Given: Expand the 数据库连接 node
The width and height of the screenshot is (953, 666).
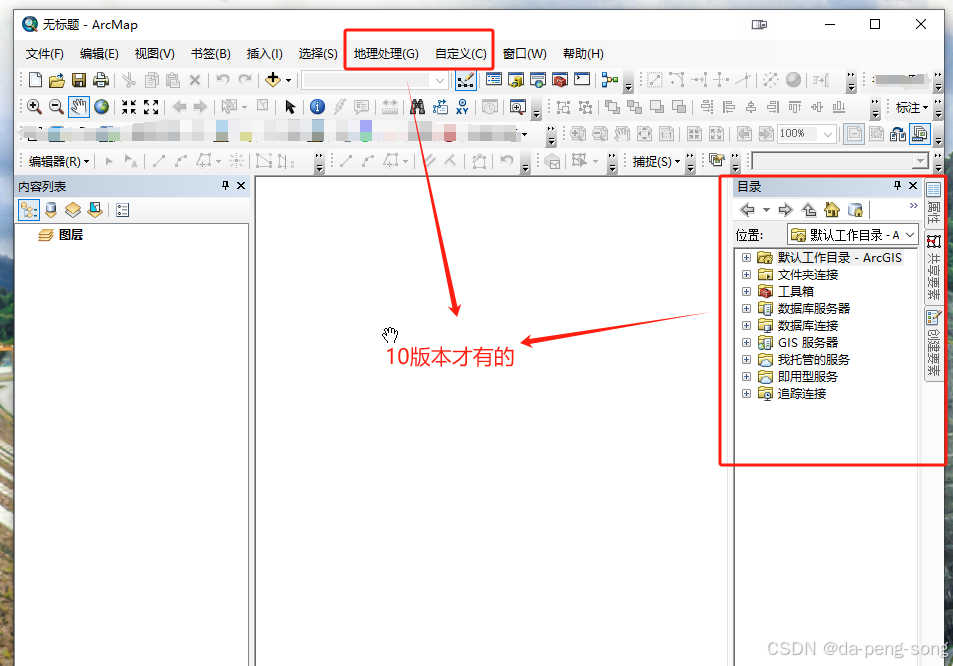Looking at the screenshot, I should 746,326.
